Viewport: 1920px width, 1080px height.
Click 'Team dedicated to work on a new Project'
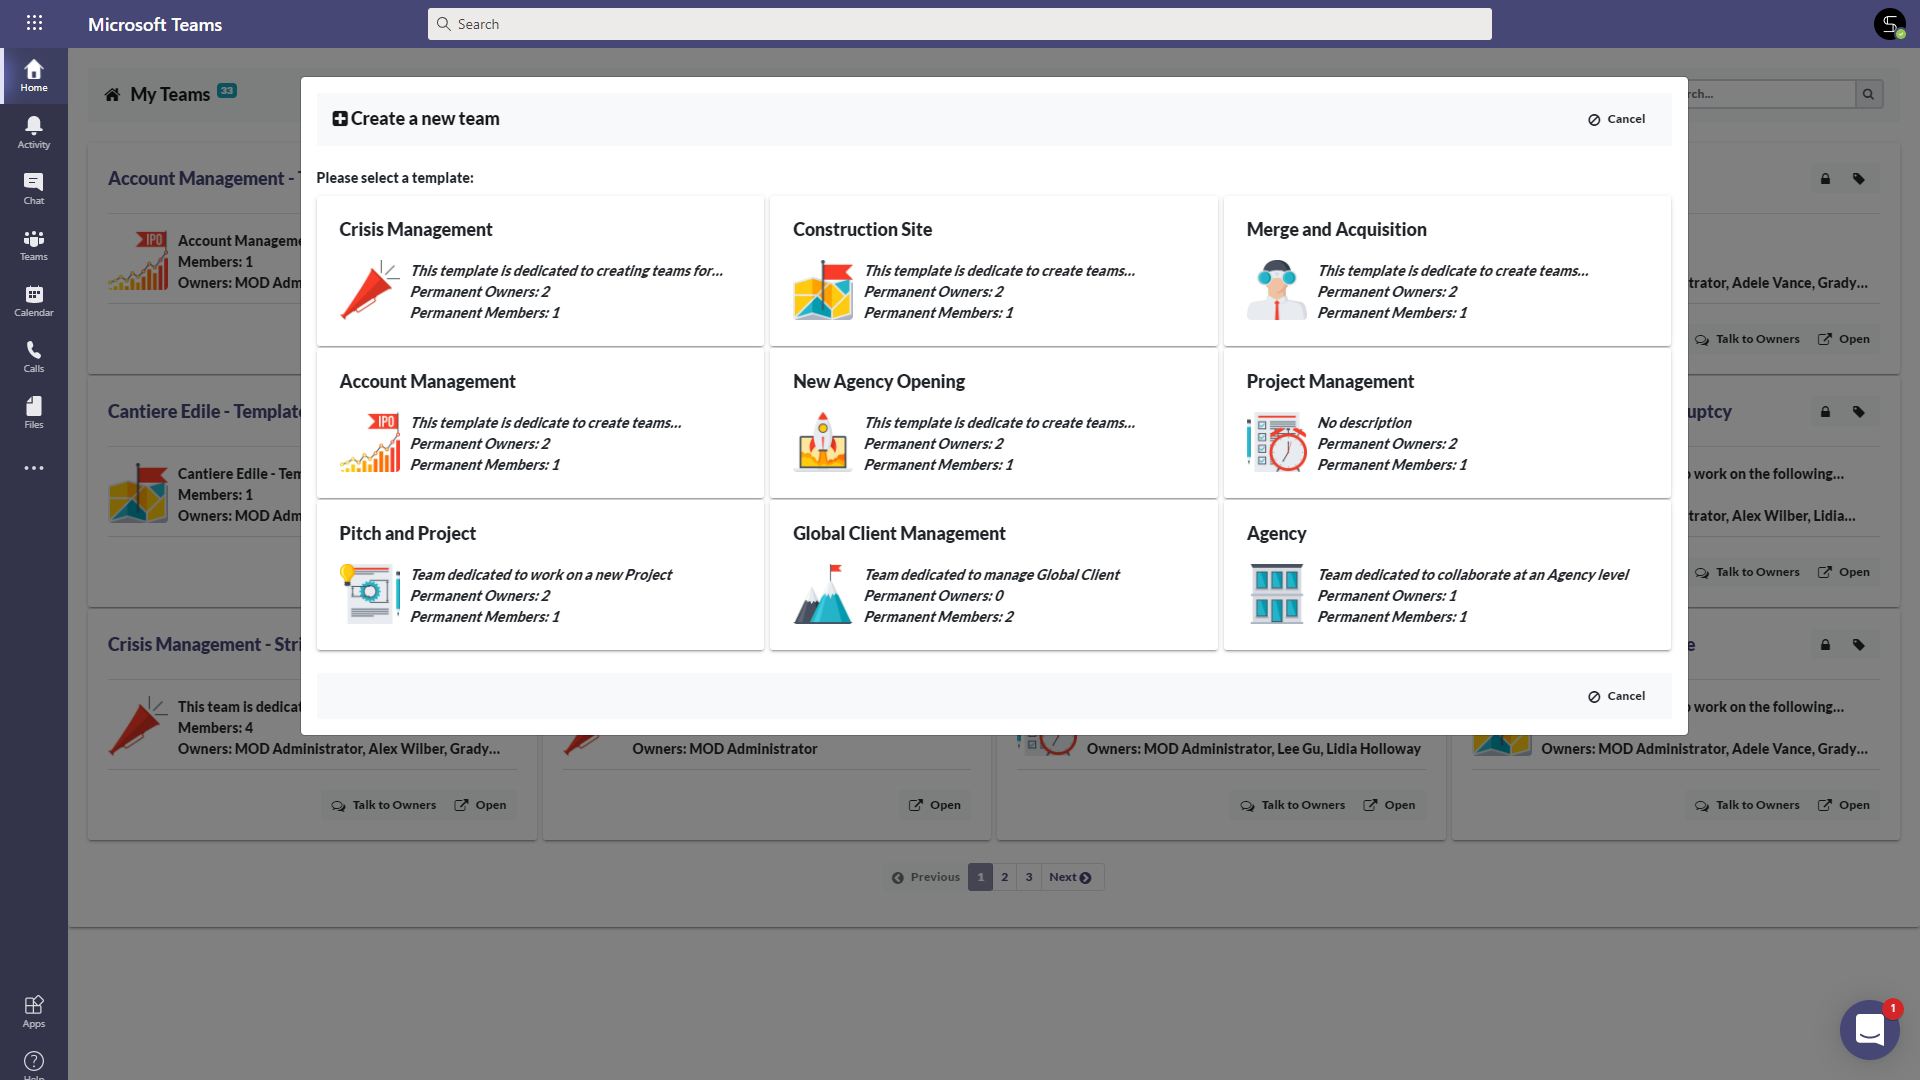point(541,575)
